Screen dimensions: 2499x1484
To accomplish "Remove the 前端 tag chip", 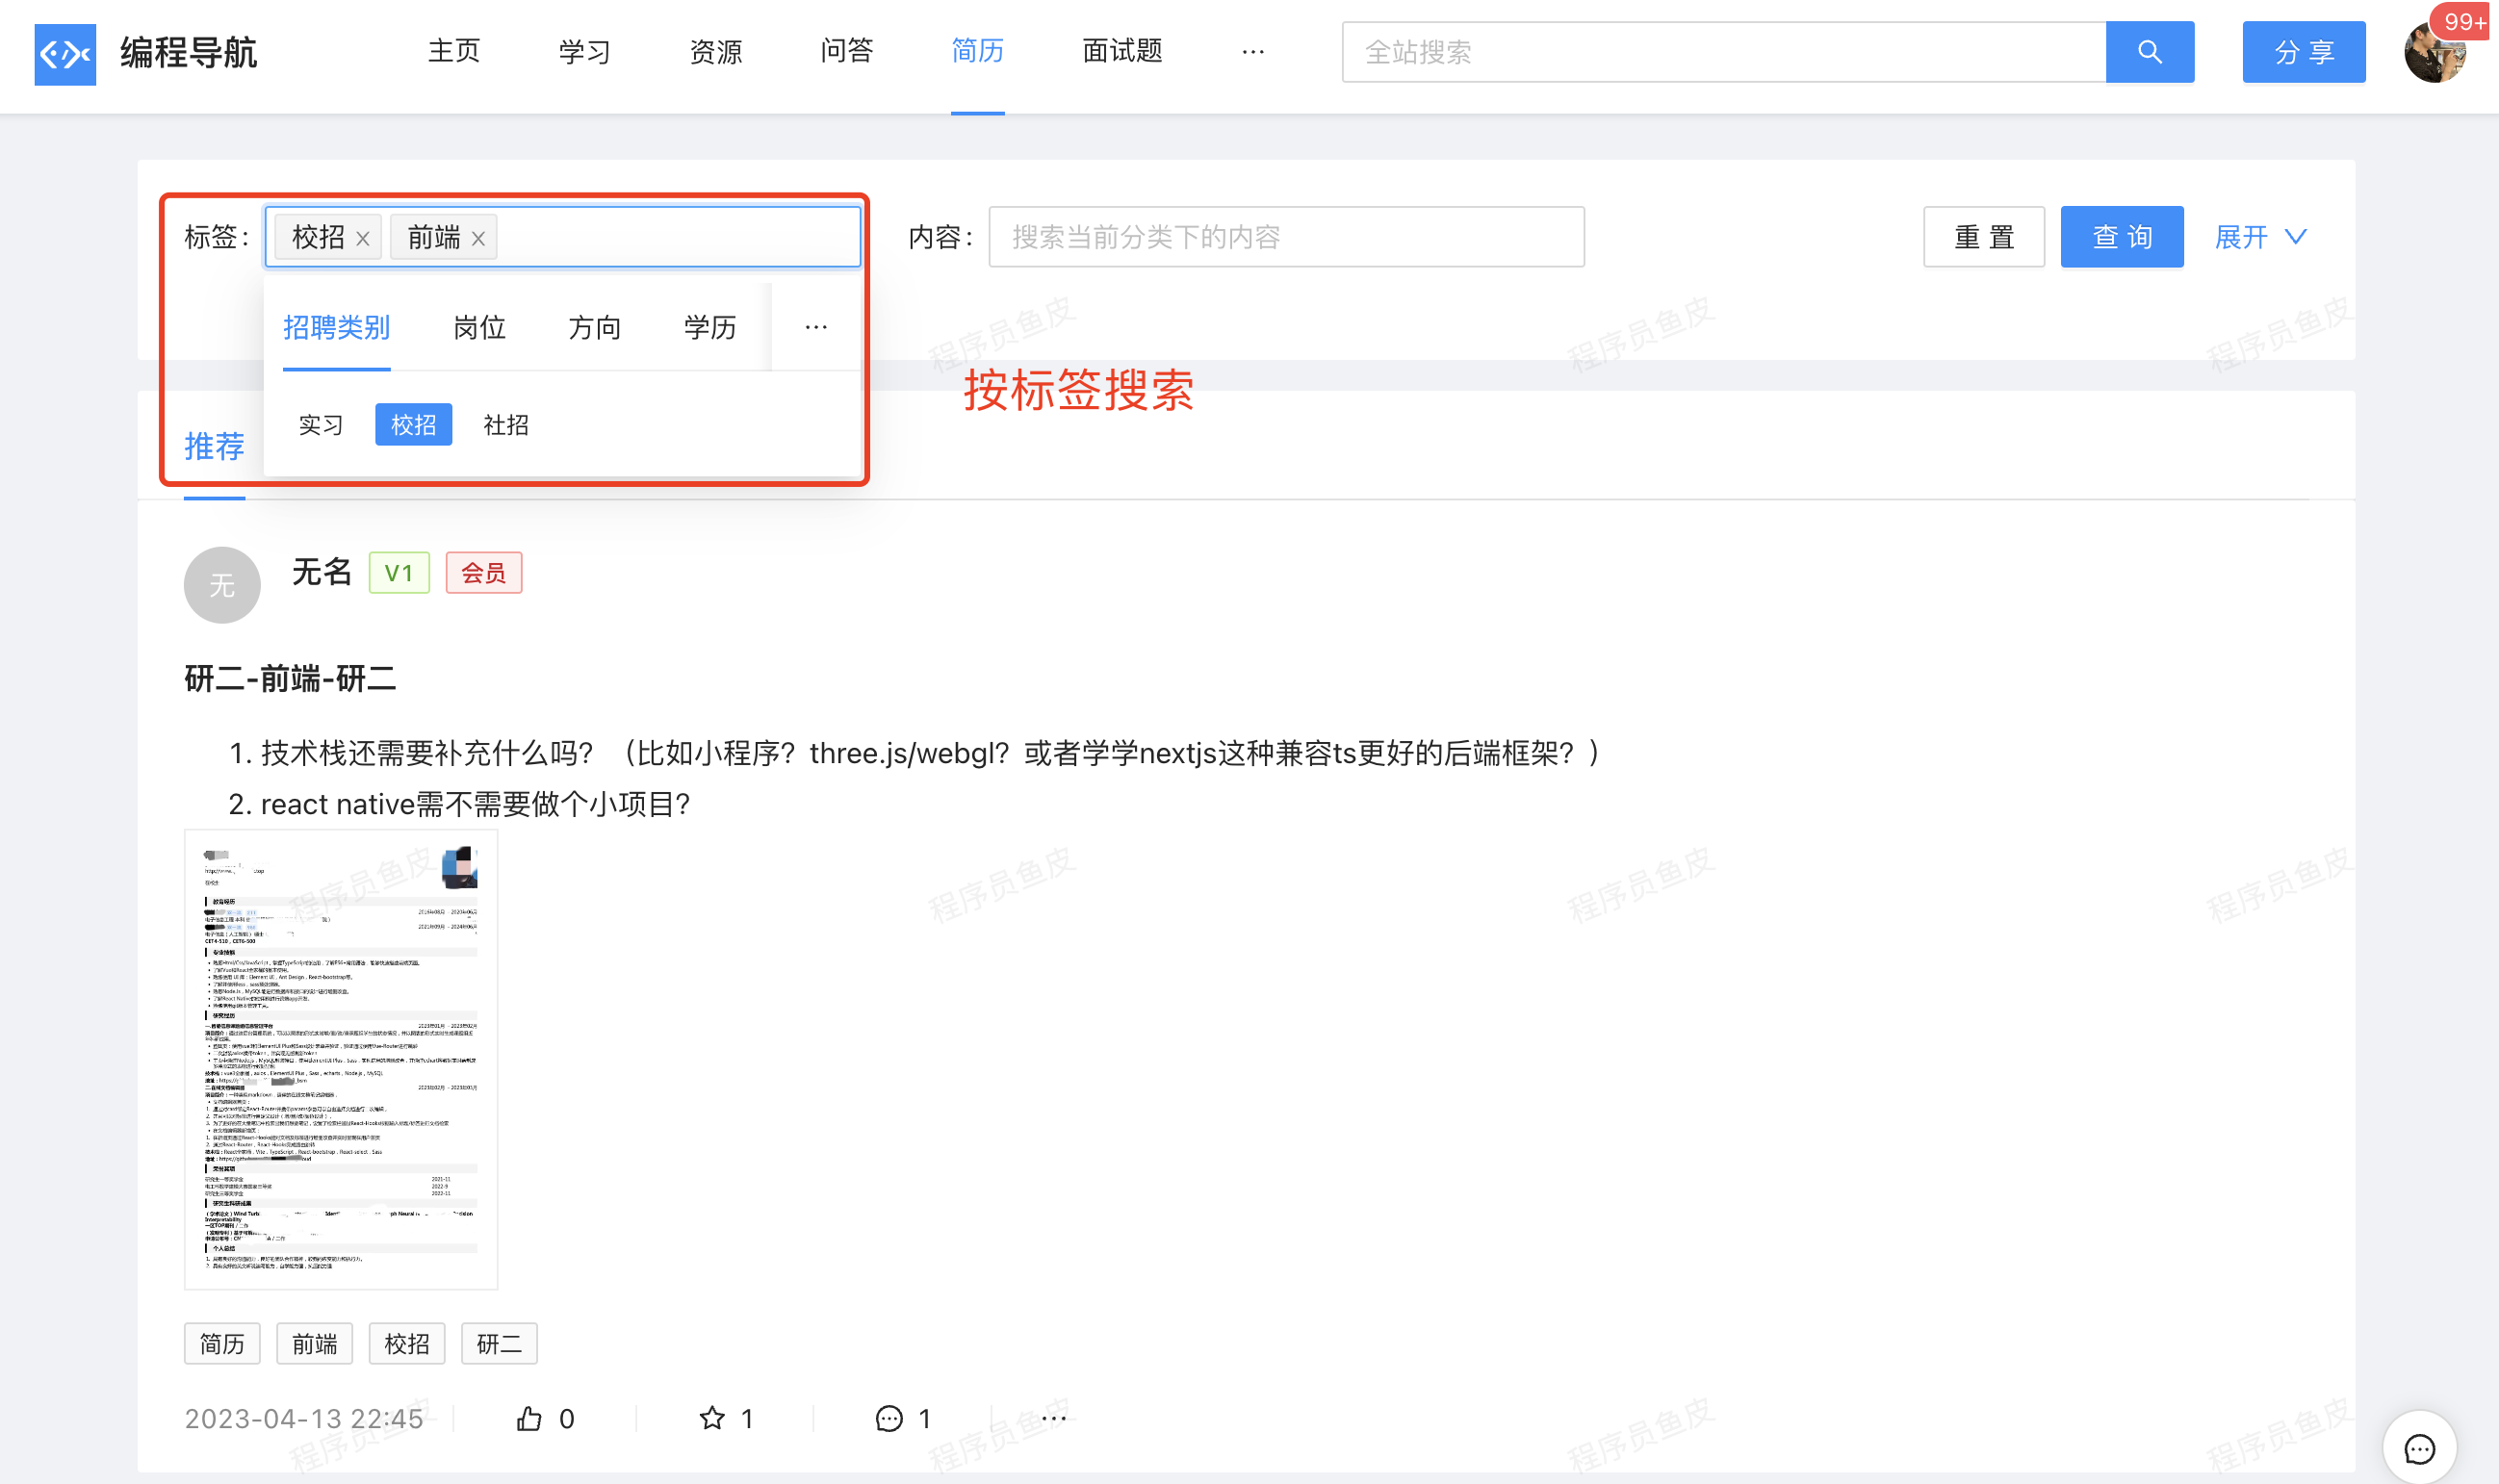I will click(x=478, y=239).
